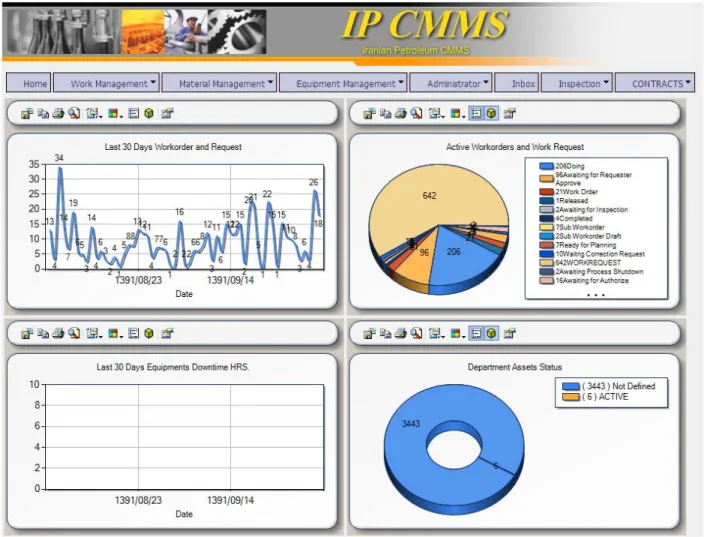Save image of Active Workorders pie chart
The height and width of the screenshot is (537, 704).
pyautogui.click(x=369, y=114)
